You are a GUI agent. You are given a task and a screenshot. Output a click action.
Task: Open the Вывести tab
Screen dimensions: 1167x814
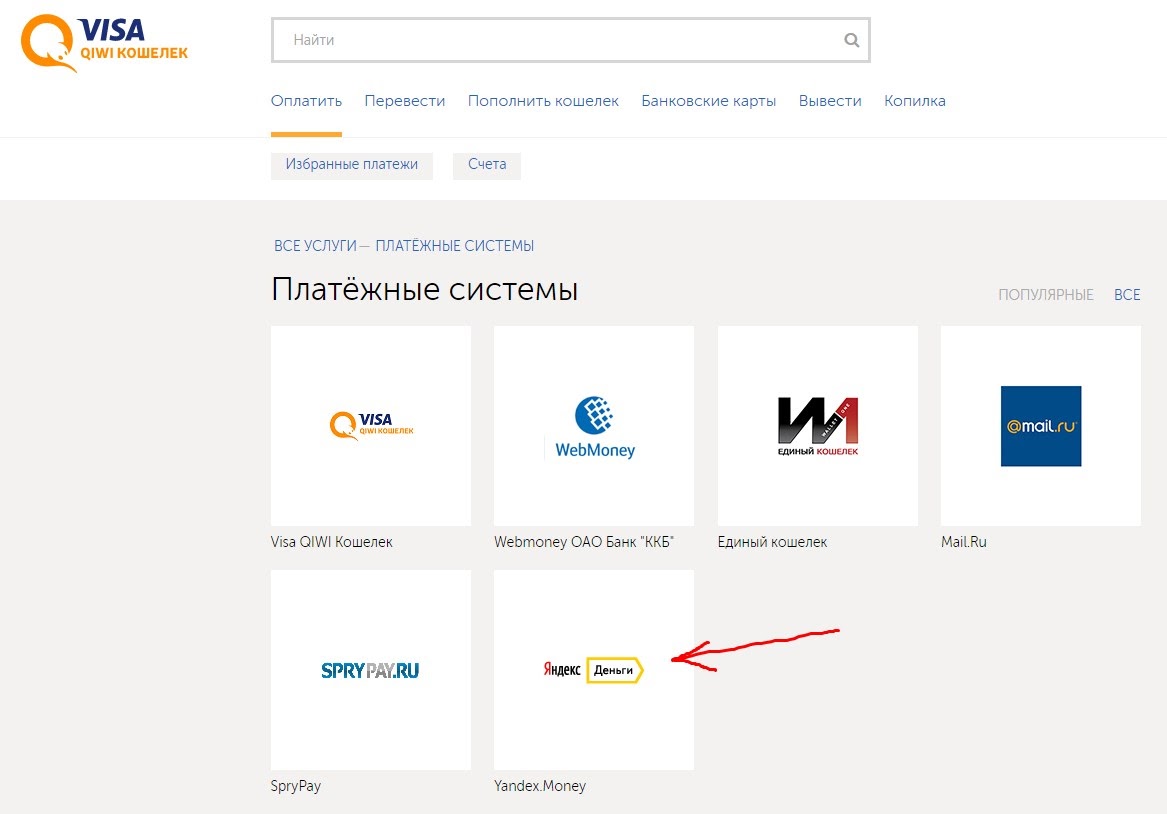830,101
